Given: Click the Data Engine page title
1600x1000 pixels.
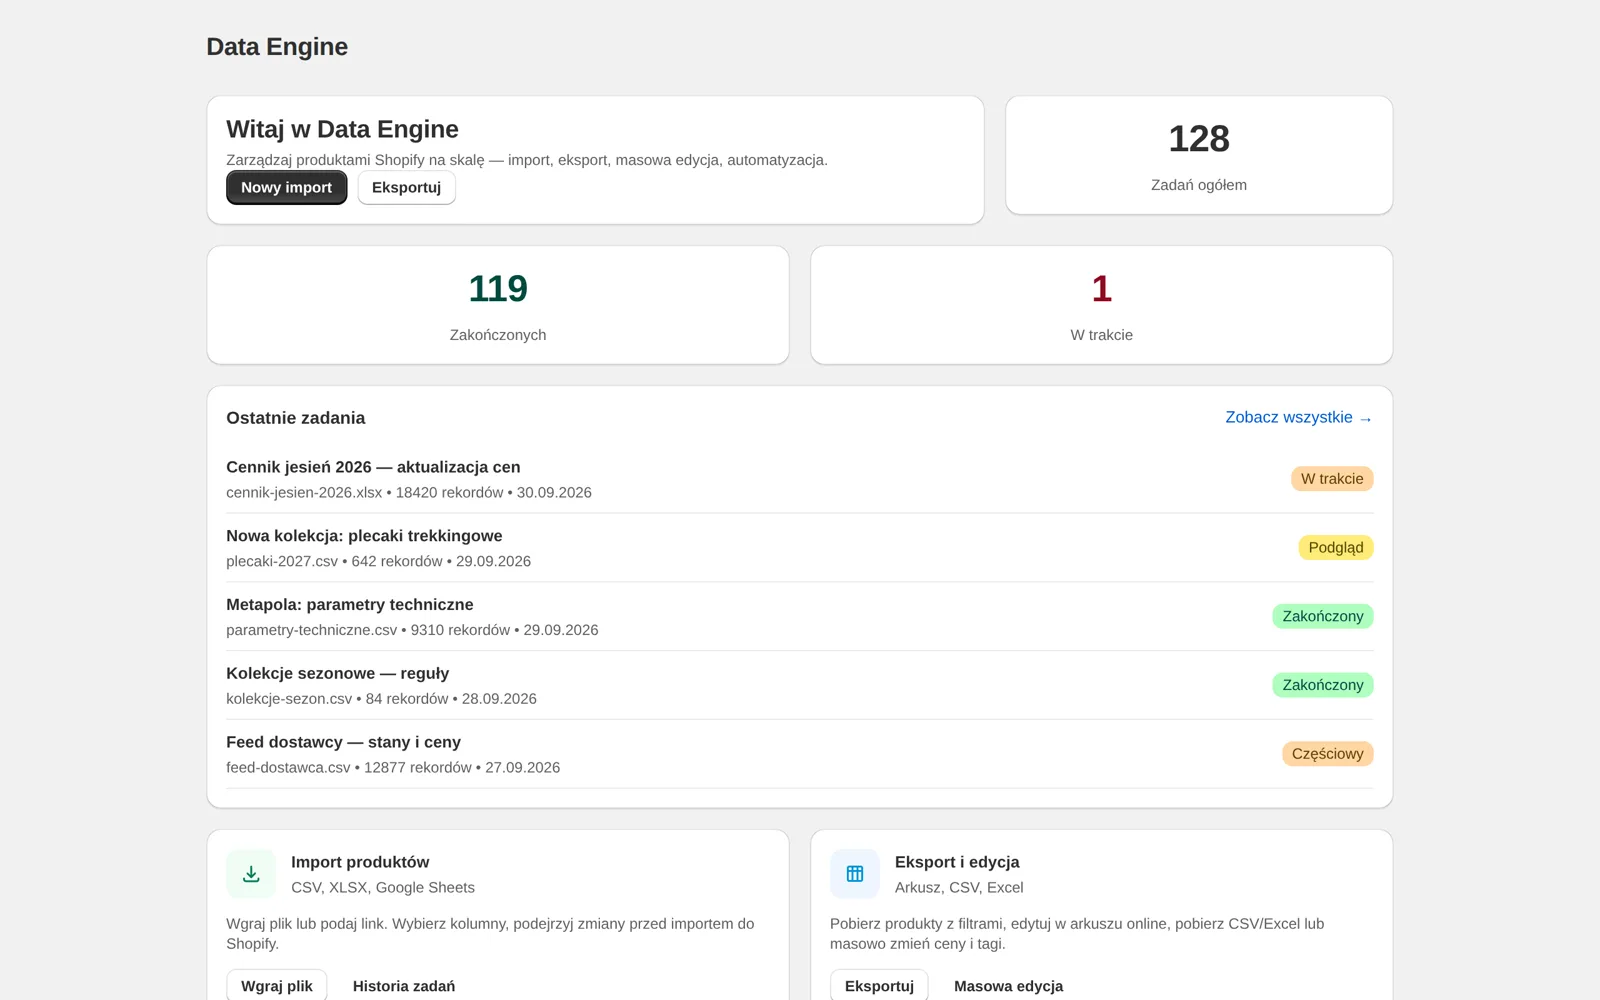Looking at the screenshot, I should [277, 47].
